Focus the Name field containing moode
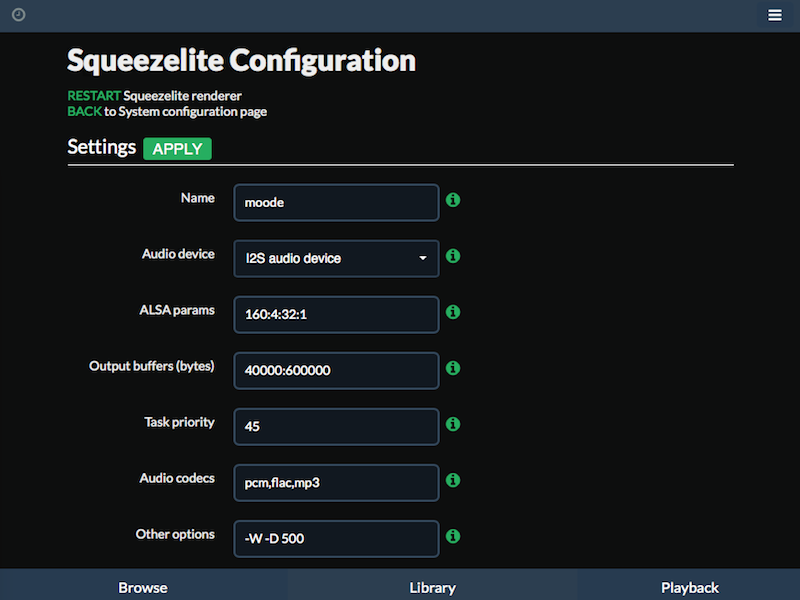The width and height of the screenshot is (800, 600). 336,203
